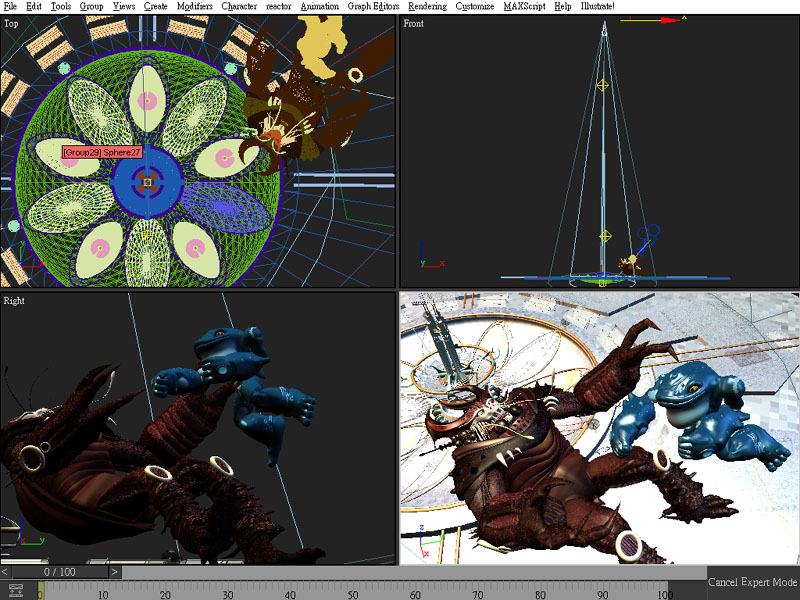Open the Rendering menu
This screenshot has width=800, height=600.
click(428, 6)
